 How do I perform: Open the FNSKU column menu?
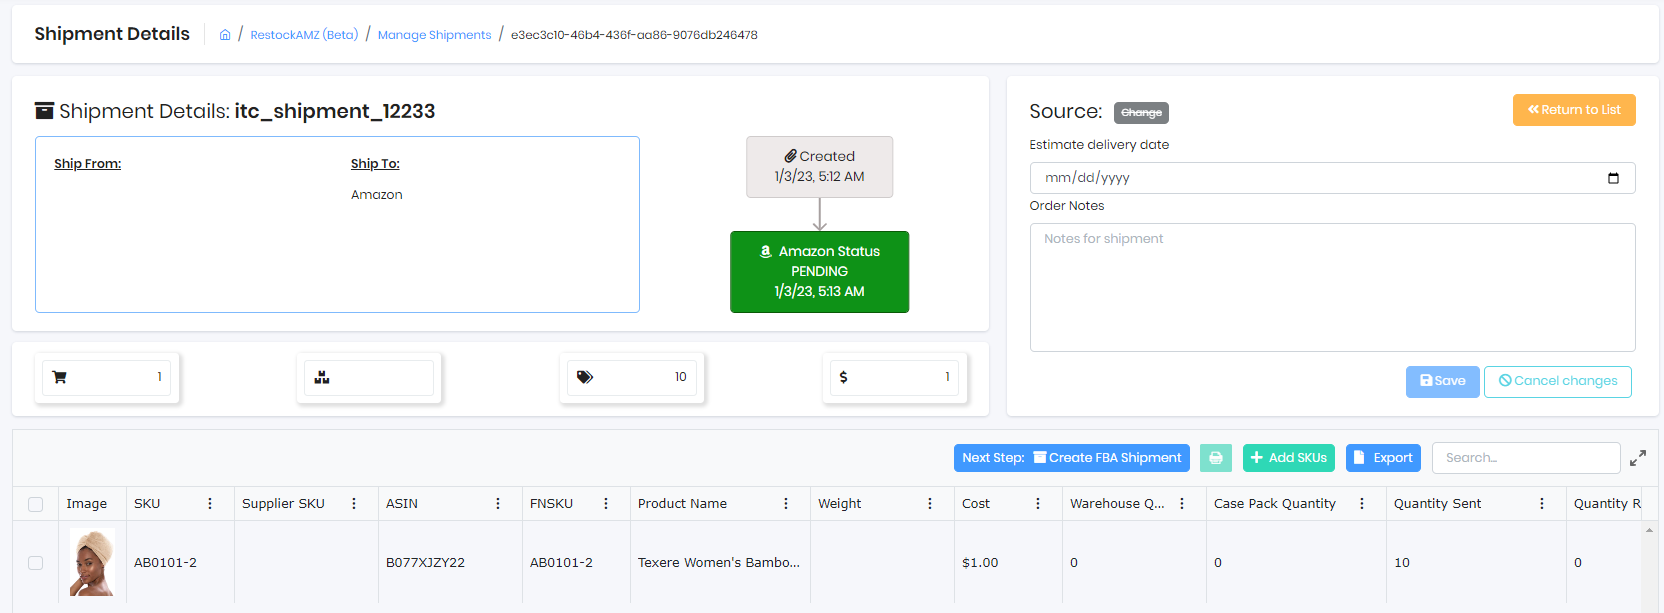click(606, 504)
